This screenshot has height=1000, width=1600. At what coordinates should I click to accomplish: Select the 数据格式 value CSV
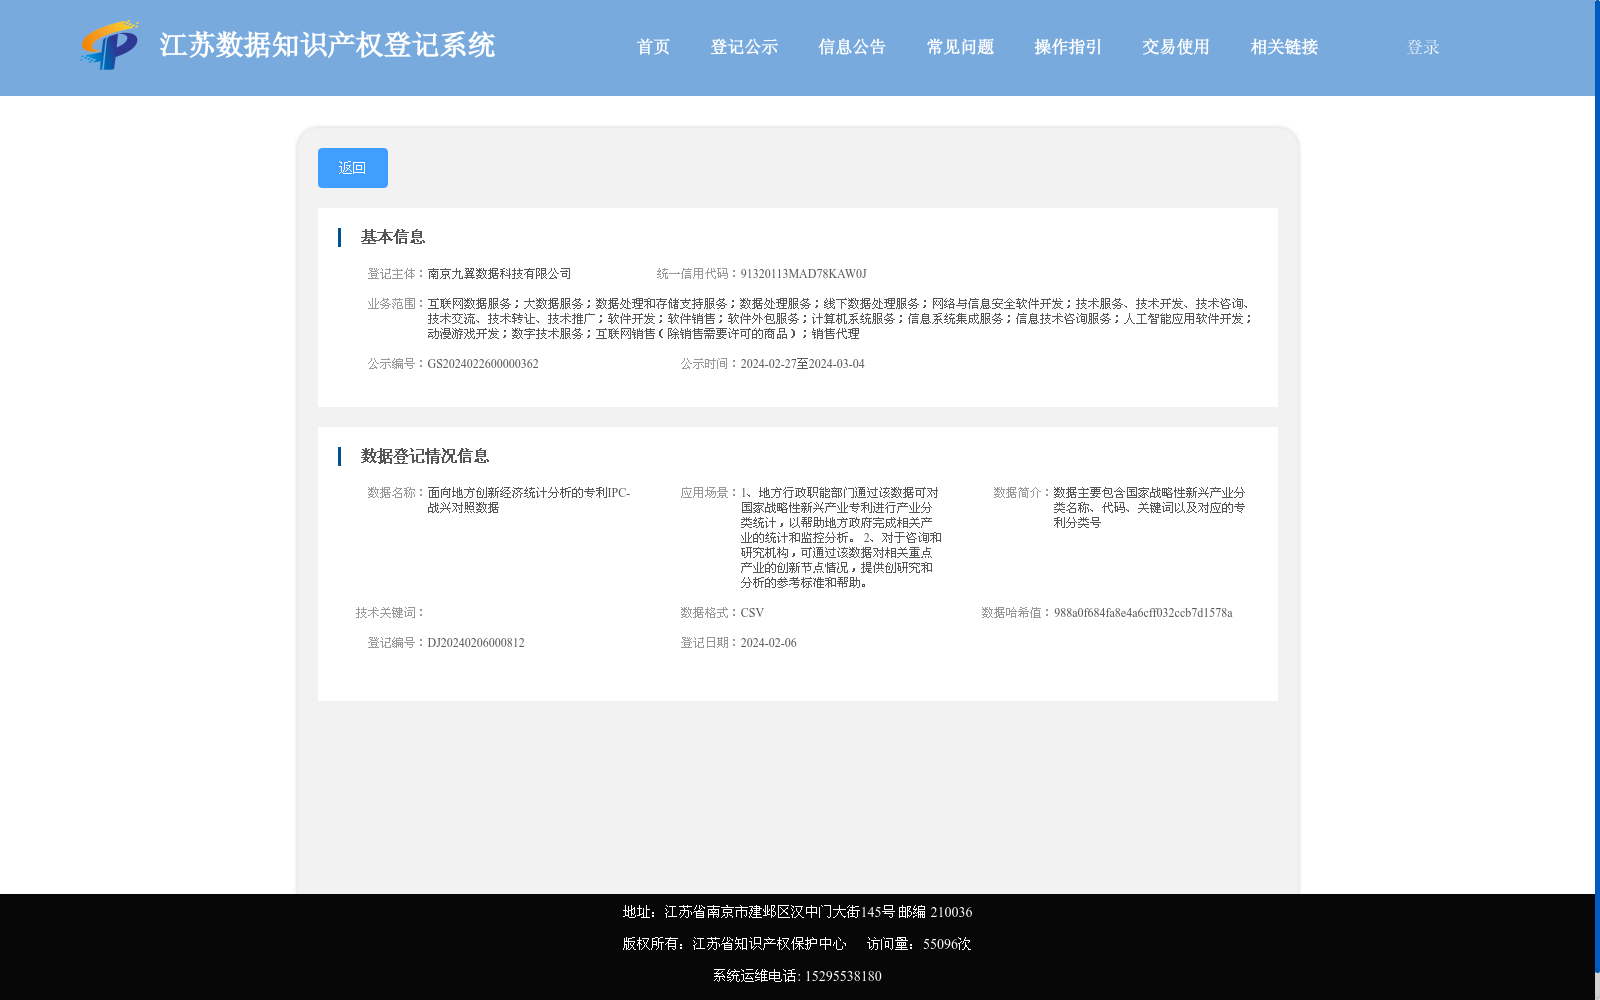coord(752,613)
